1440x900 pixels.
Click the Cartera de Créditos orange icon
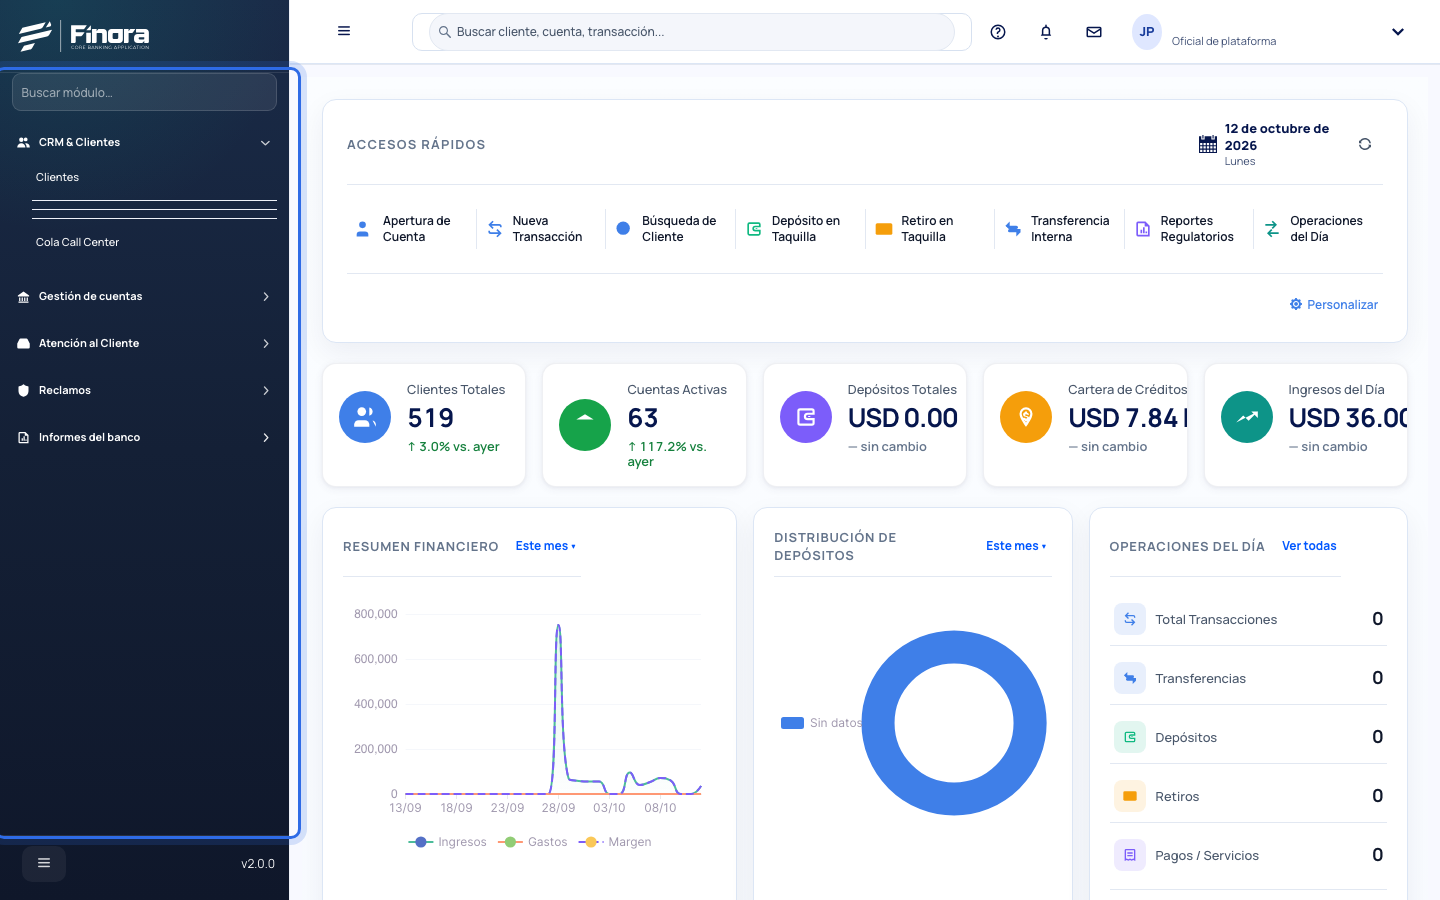point(1026,417)
